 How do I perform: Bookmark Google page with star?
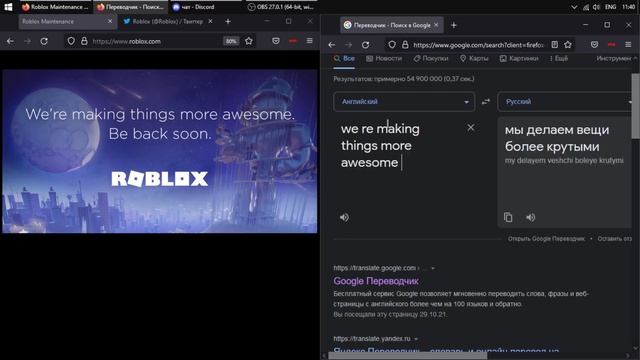568,45
